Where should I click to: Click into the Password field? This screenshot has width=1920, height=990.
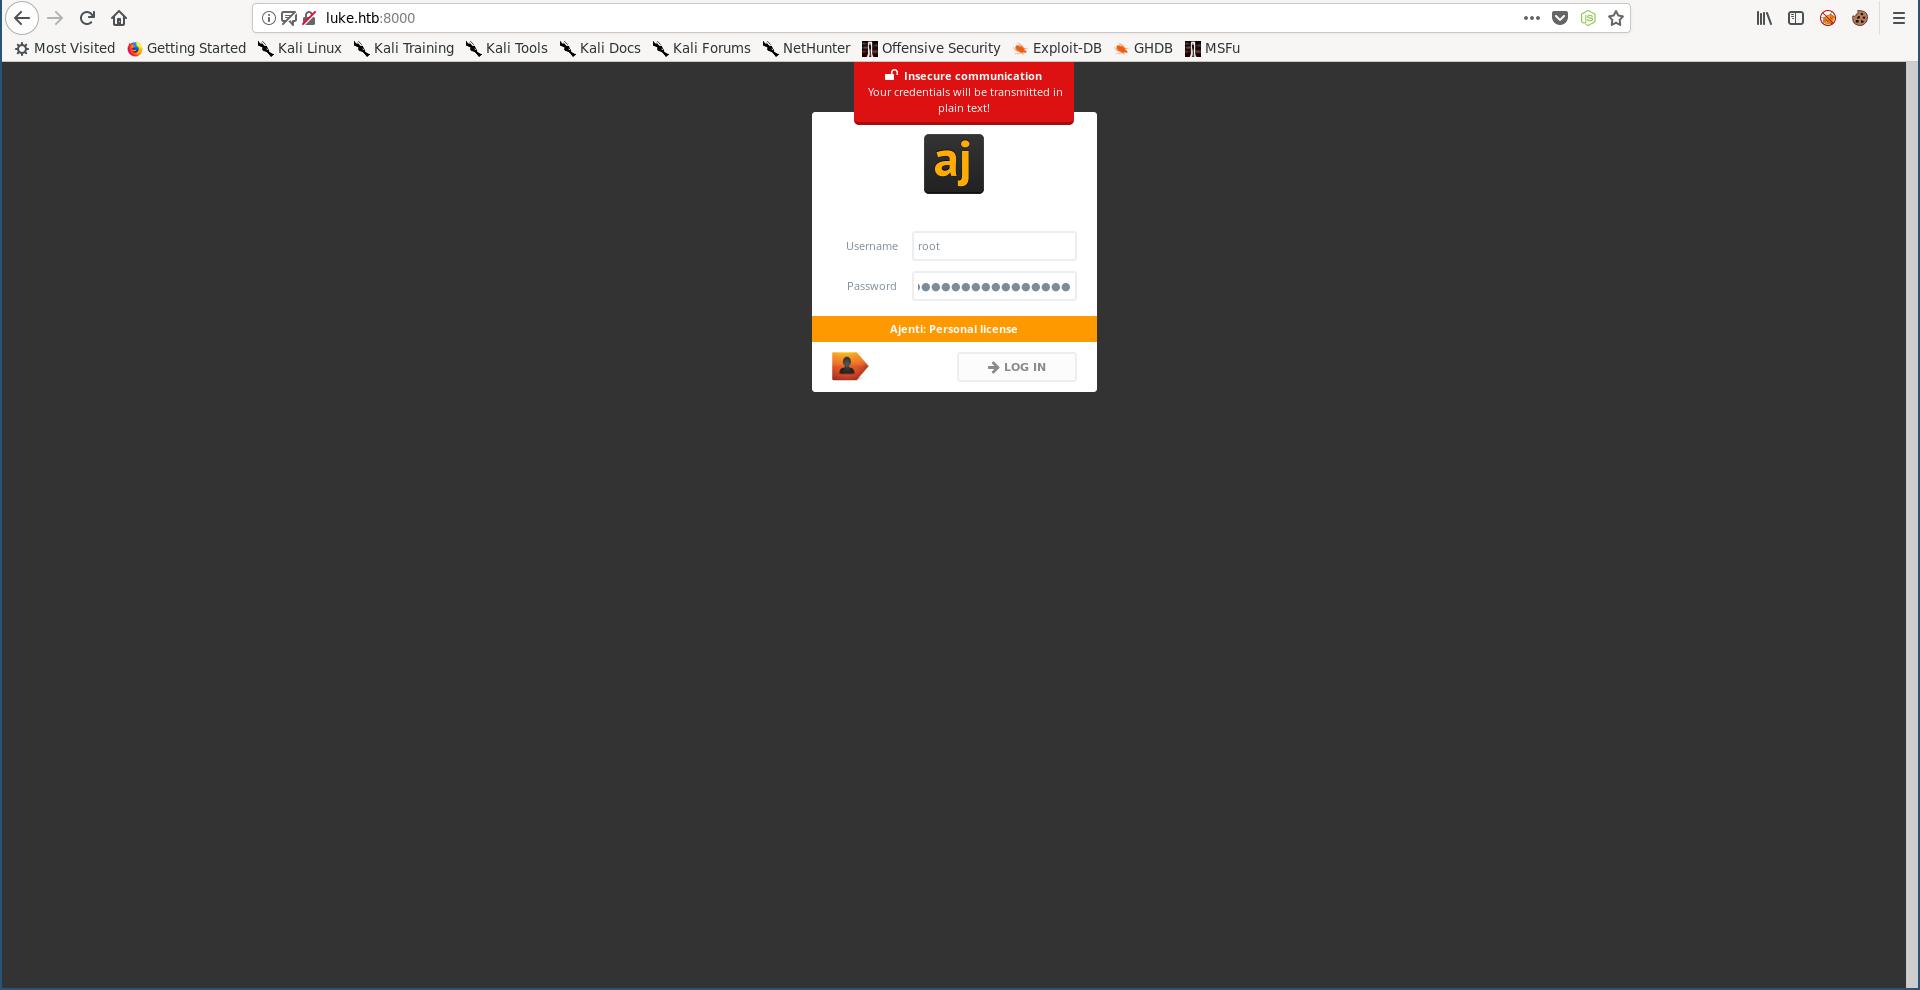(994, 286)
